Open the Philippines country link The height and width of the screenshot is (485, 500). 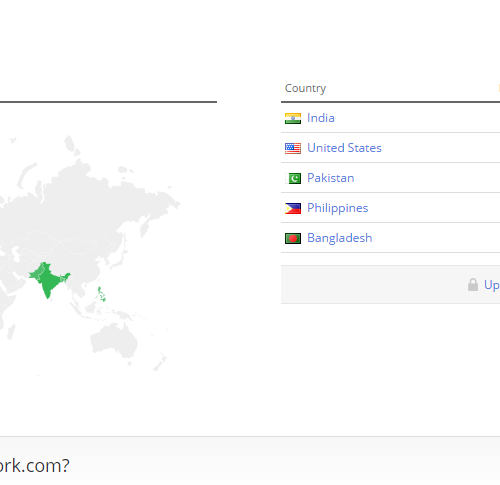[337, 208]
